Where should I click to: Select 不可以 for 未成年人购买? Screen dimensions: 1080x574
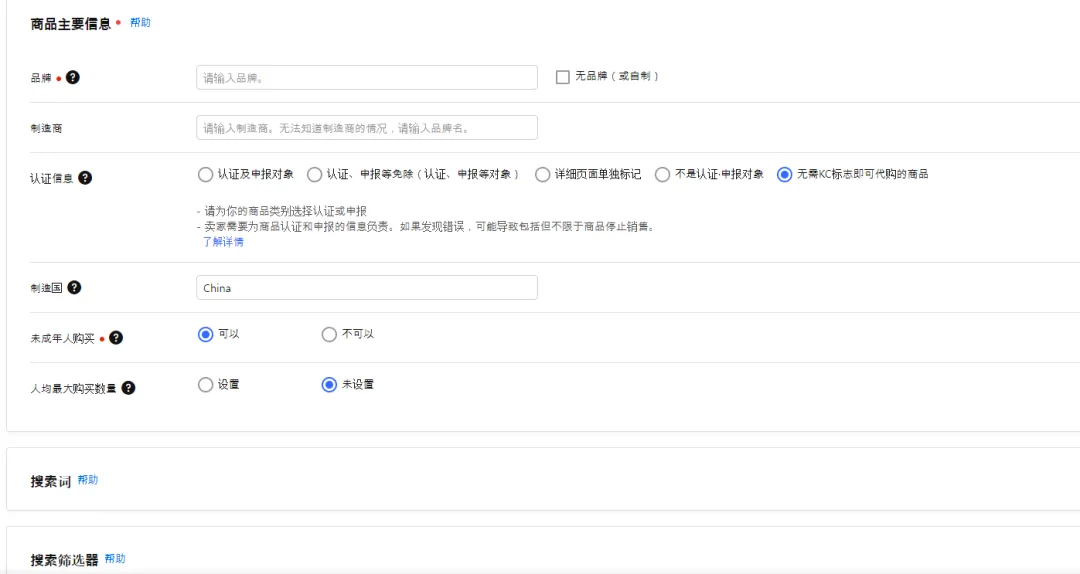329,334
